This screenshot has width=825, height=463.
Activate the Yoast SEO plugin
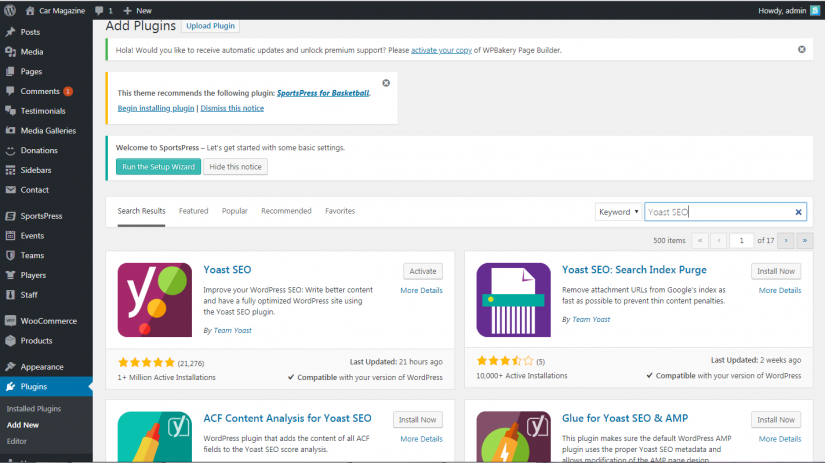tap(423, 271)
